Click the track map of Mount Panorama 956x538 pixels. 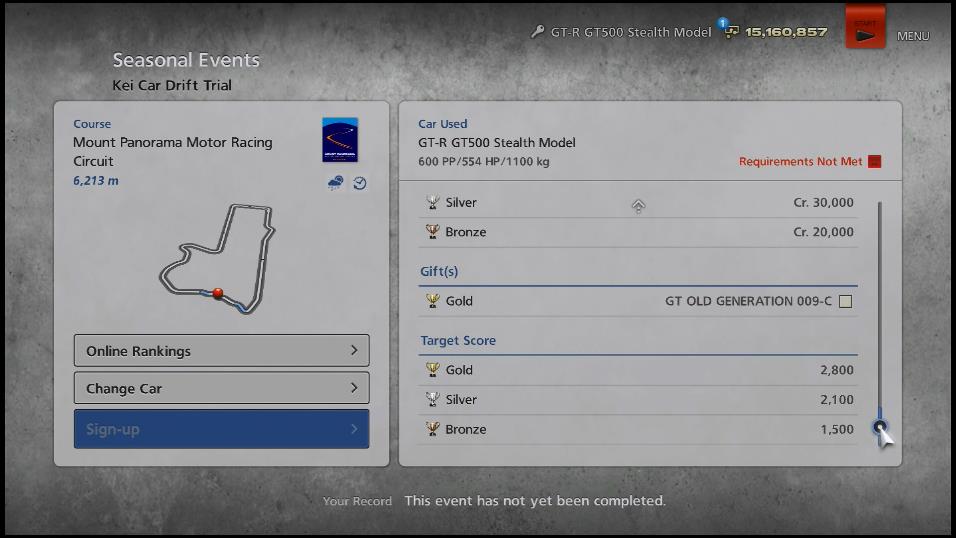click(x=217, y=258)
